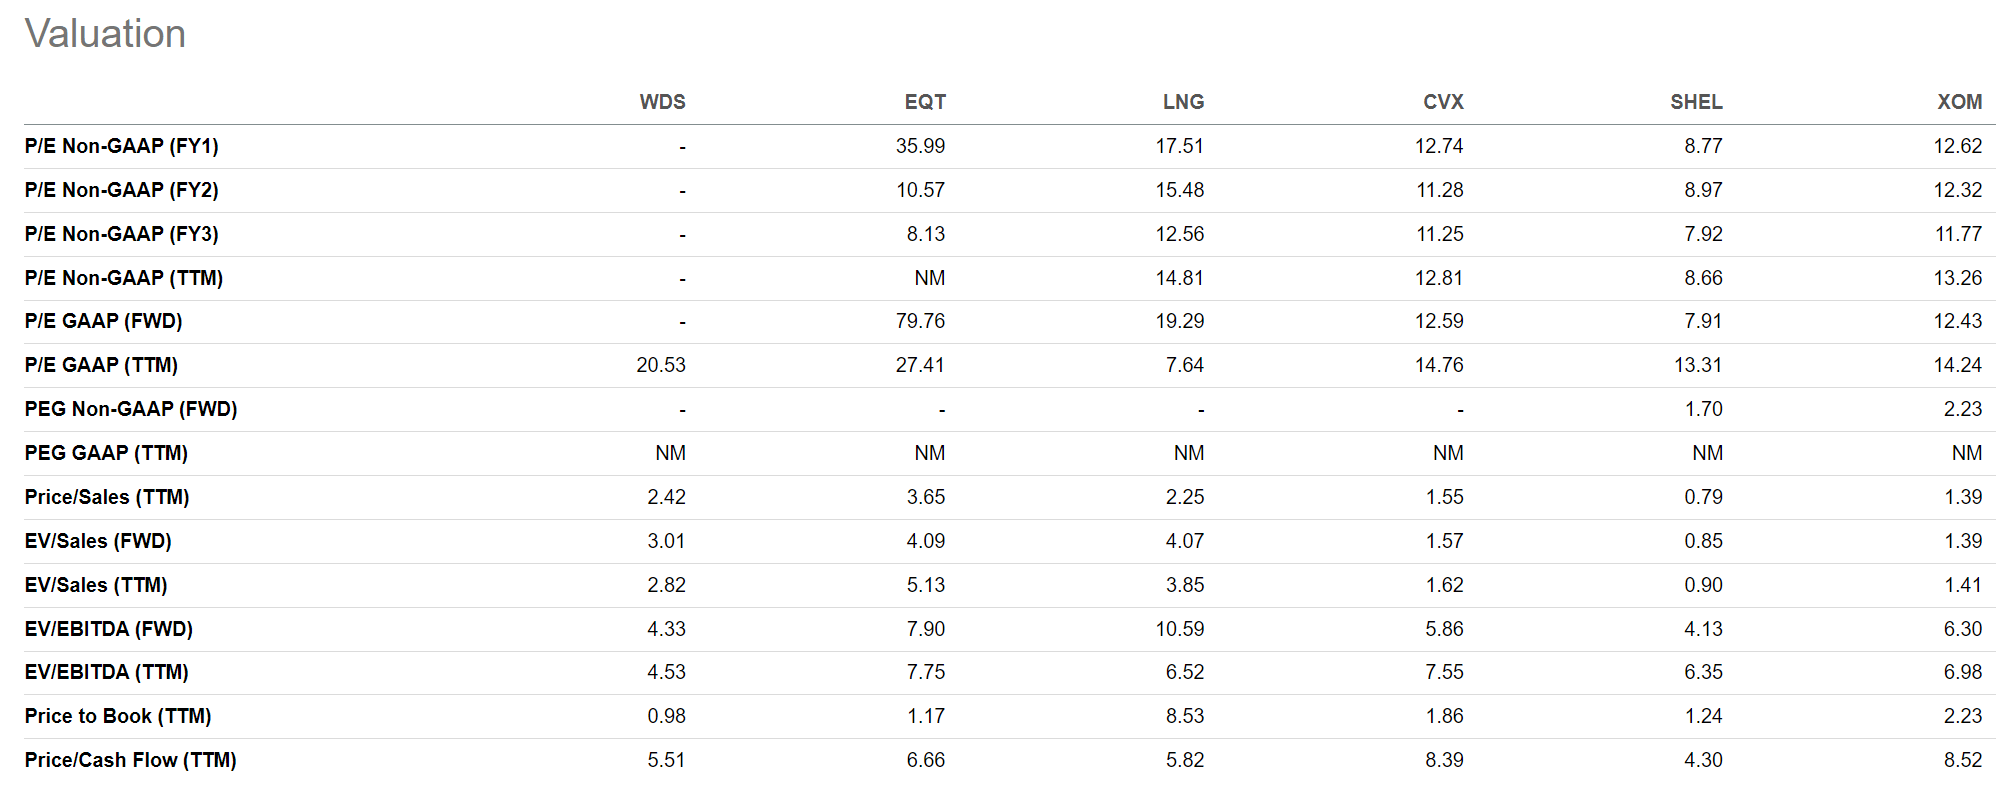The height and width of the screenshot is (798, 2008).
Task: Select XOM PEG Non-GAAP (FWD) value 2.23
Action: click(1962, 409)
